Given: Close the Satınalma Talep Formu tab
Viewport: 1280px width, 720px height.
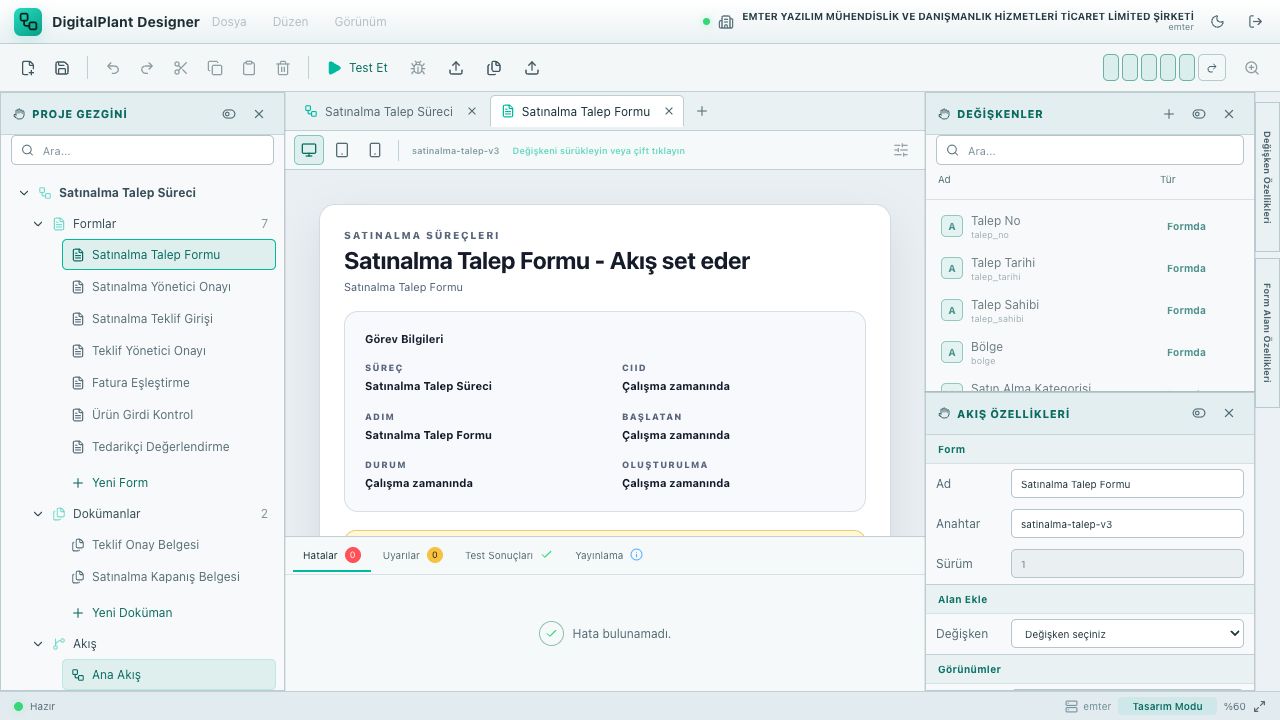Looking at the screenshot, I should 669,111.
